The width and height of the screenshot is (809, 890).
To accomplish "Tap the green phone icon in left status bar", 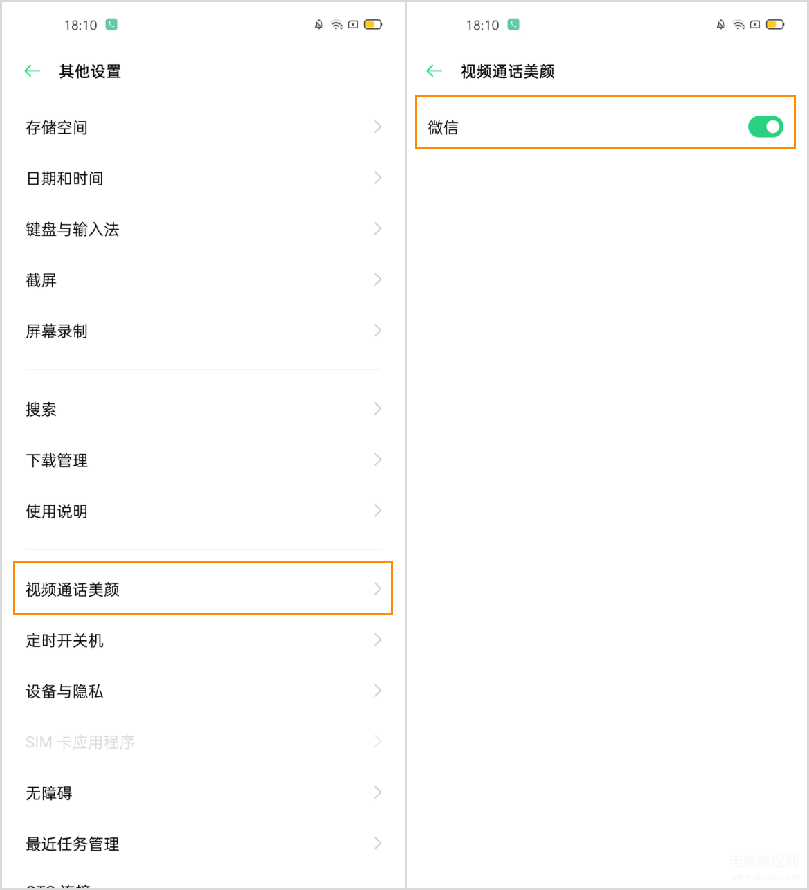I will click(x=112, y=24).
